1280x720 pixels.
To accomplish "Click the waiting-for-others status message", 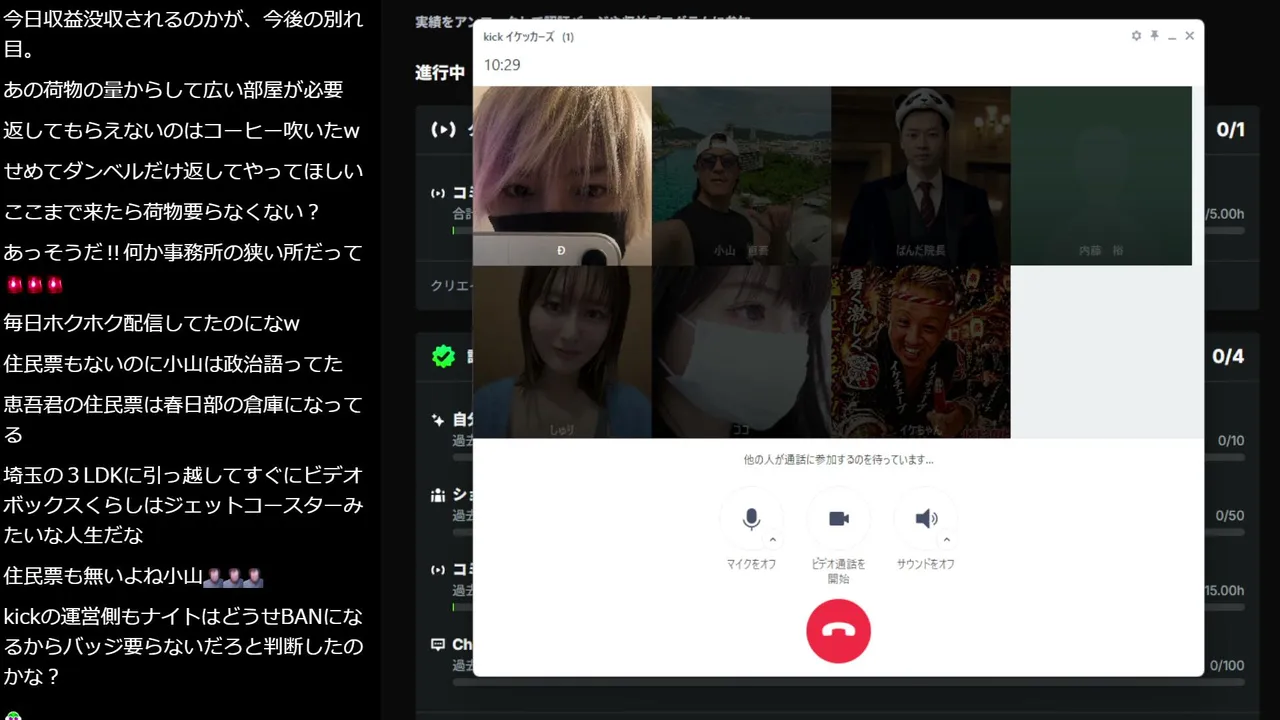I will (838, 460).
